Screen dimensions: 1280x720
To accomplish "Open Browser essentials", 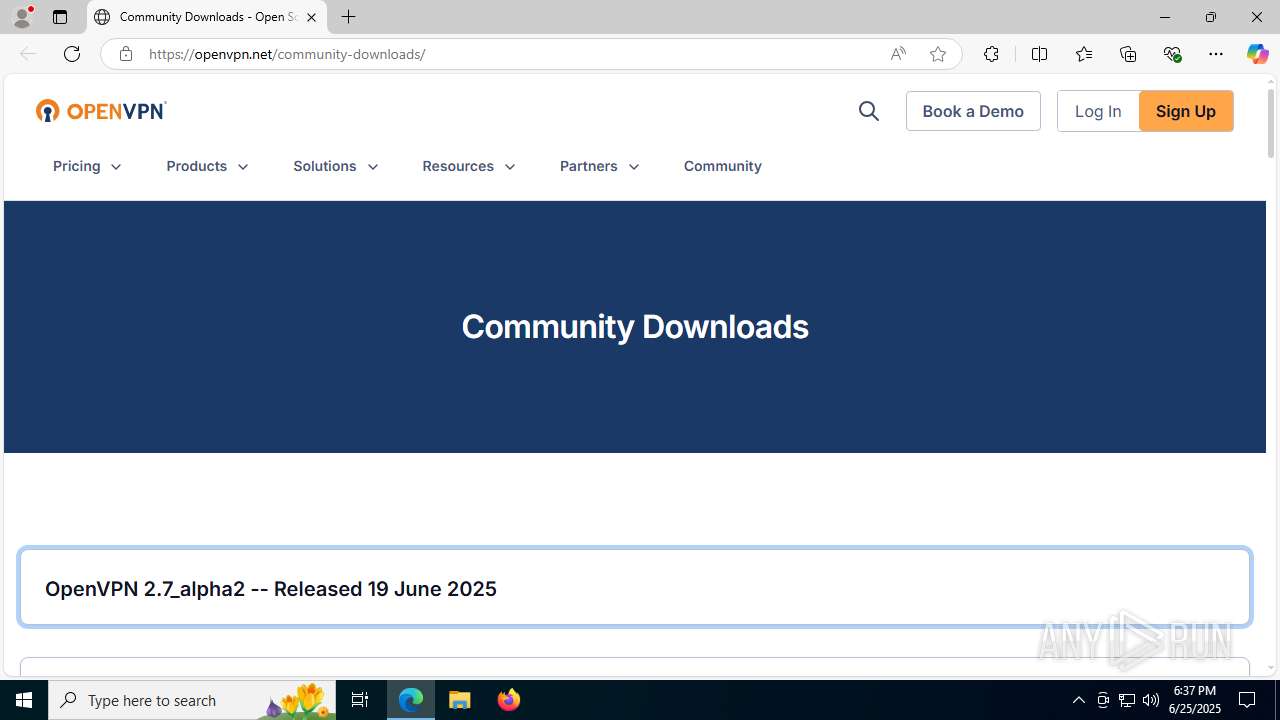I will tap(1172, 54).
